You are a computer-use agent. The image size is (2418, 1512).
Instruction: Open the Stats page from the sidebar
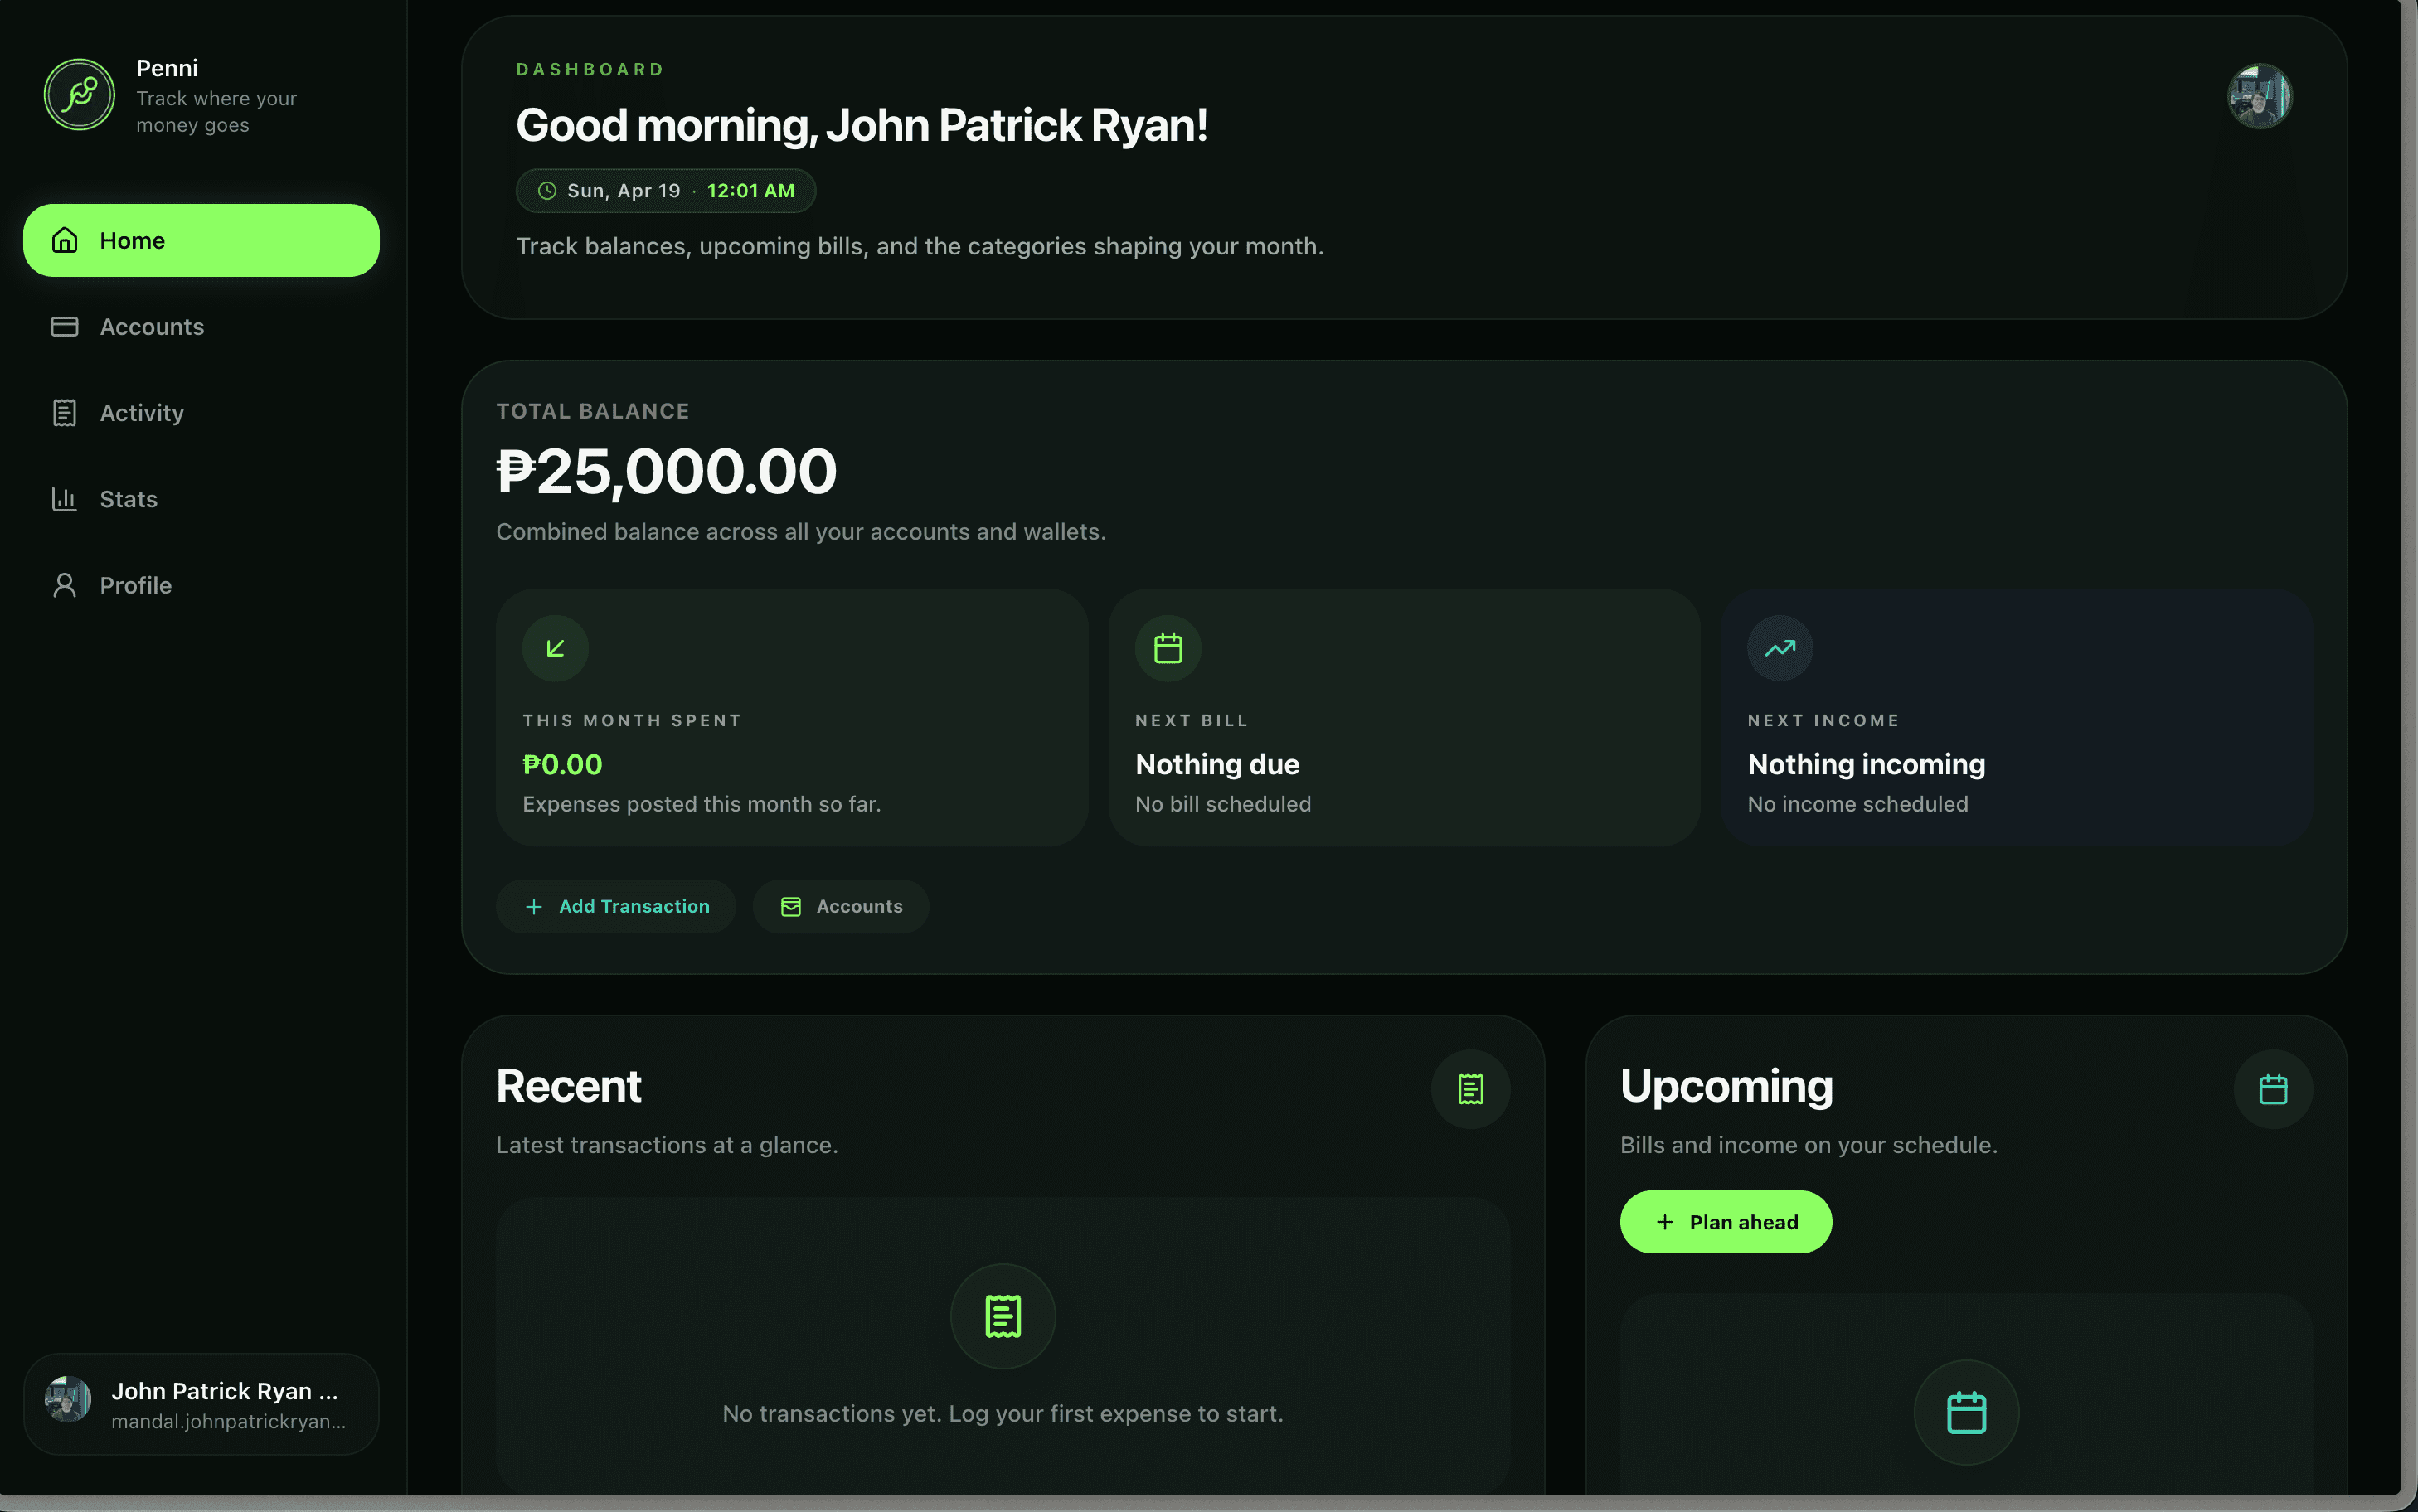(201, 499)
